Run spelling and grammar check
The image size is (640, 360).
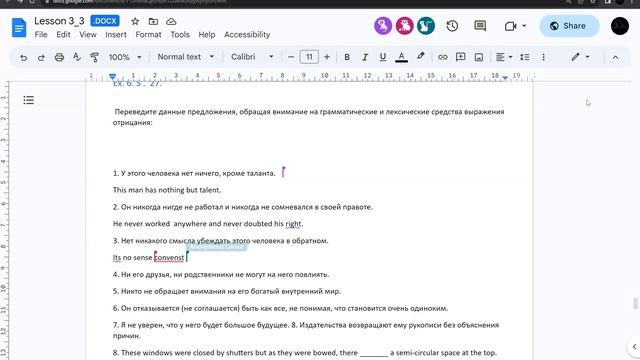pyautogui.click(x=77, y=57)
